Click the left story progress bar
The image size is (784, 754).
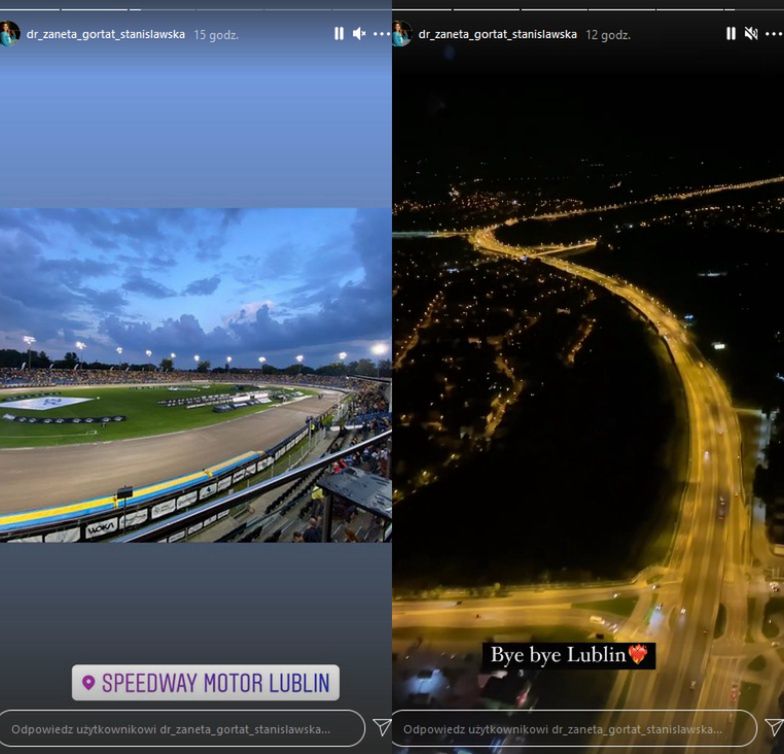196,9
